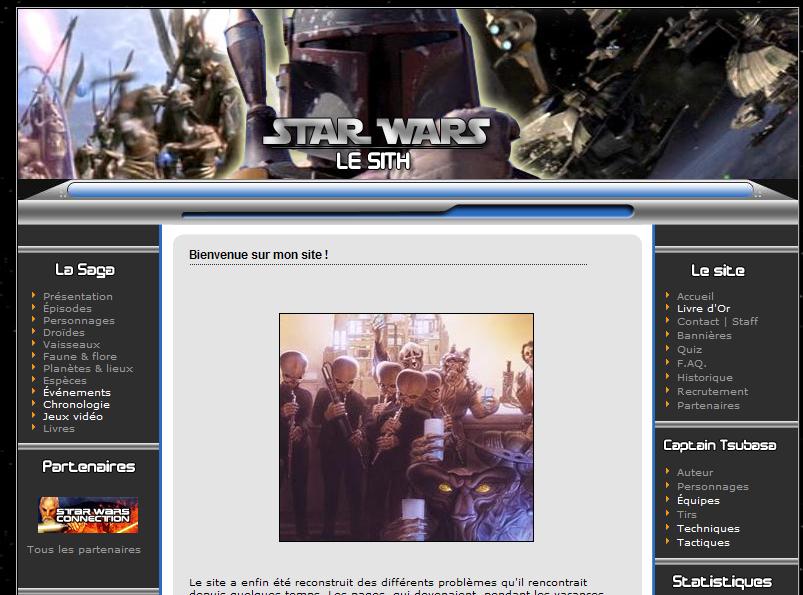Open Auteur under Captain Tsubasa
This screenshot has height=595, width=803.
pyautogui.click(x=695, y=473)
